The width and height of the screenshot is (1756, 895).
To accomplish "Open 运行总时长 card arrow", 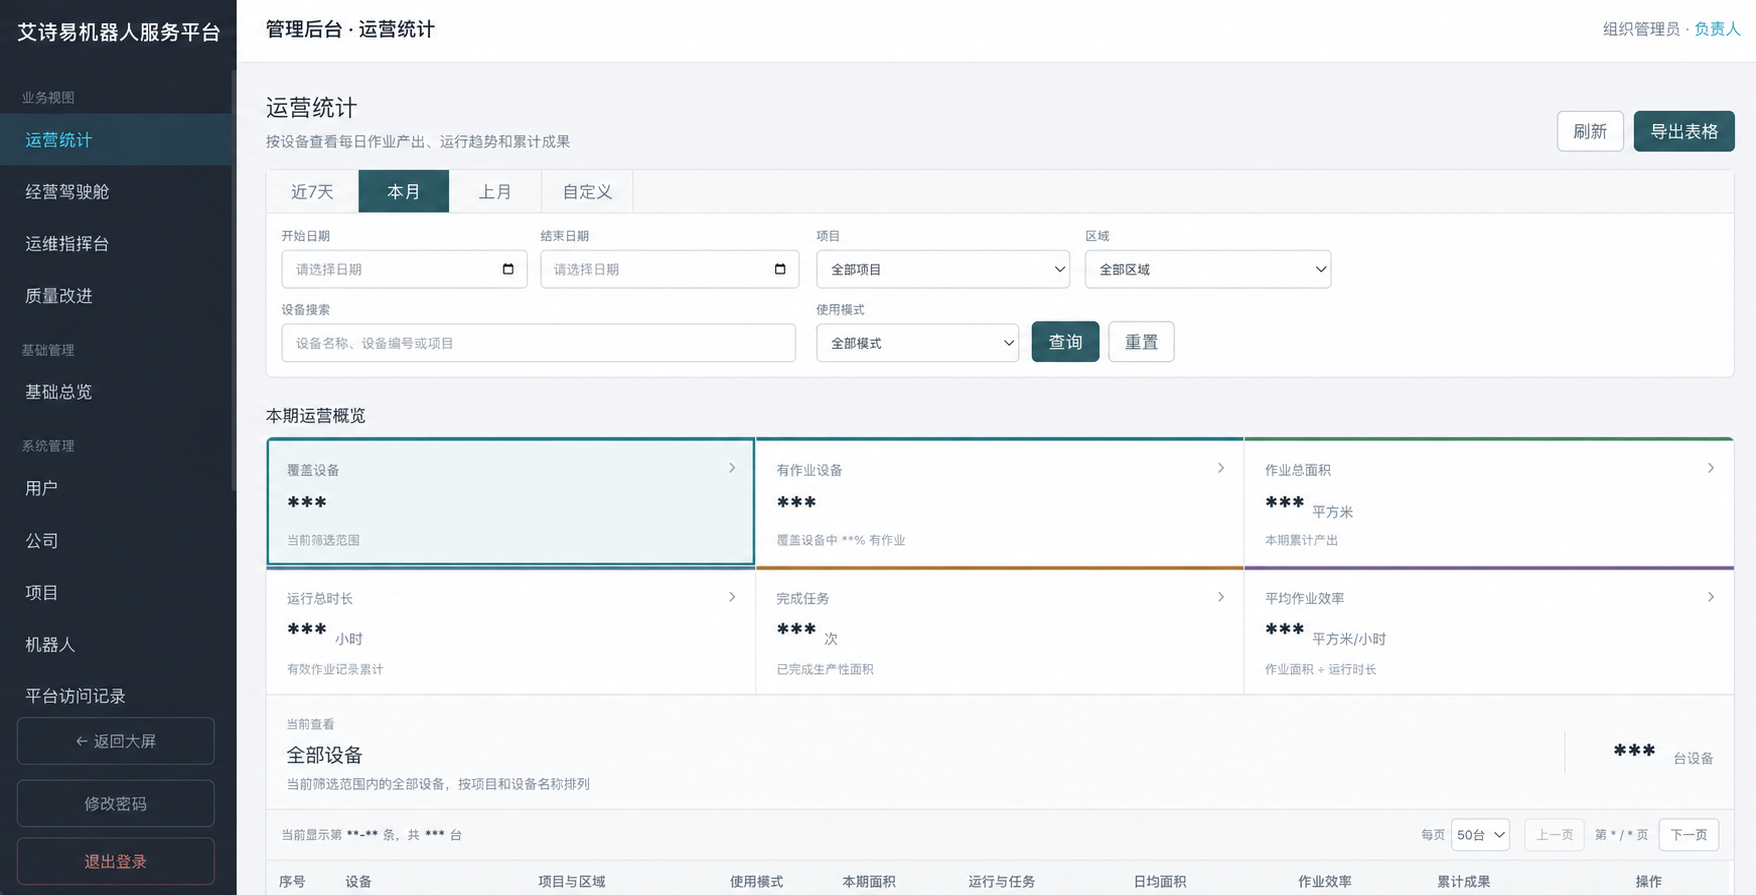I will point(732,597).
